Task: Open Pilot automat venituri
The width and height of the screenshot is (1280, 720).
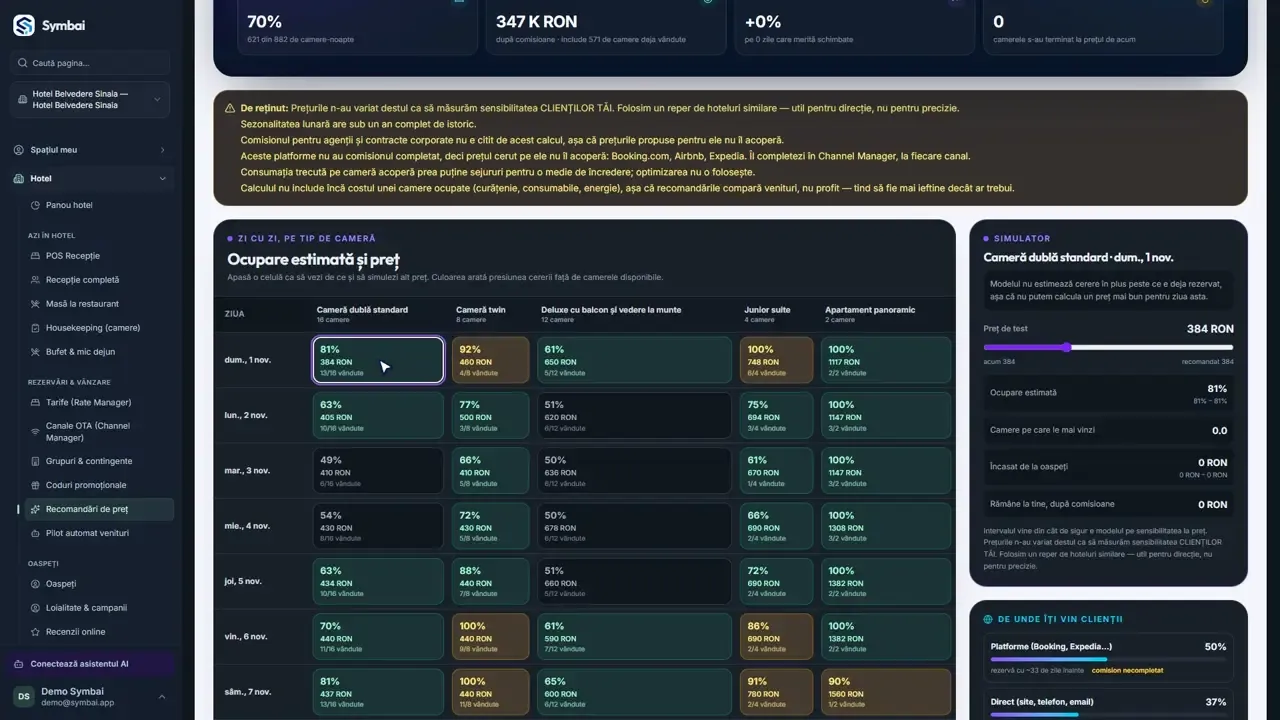Action: coord(87,533)
